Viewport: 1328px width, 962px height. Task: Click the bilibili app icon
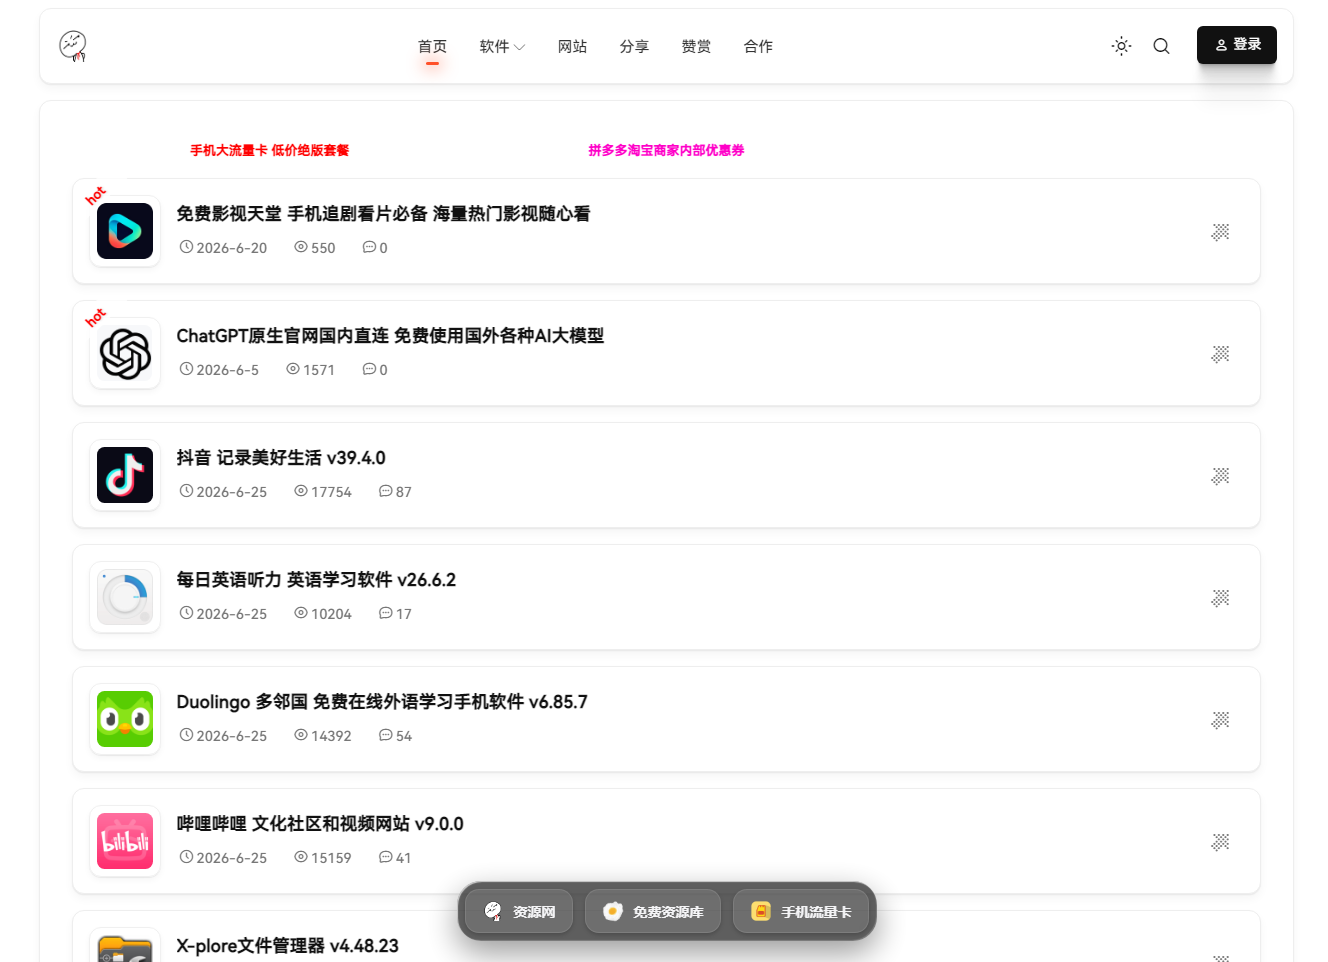[x=125, y=841]
